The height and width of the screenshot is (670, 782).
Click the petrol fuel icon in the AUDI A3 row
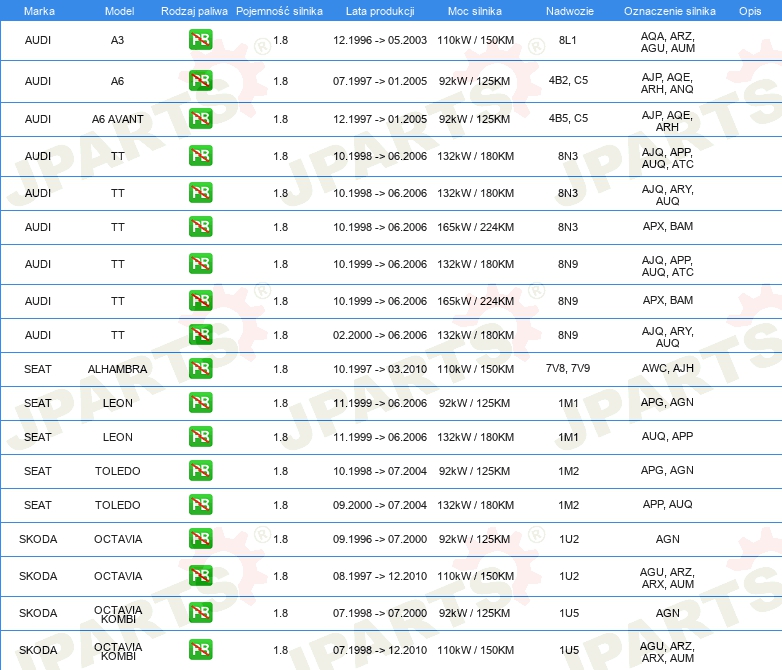point(200,40)
